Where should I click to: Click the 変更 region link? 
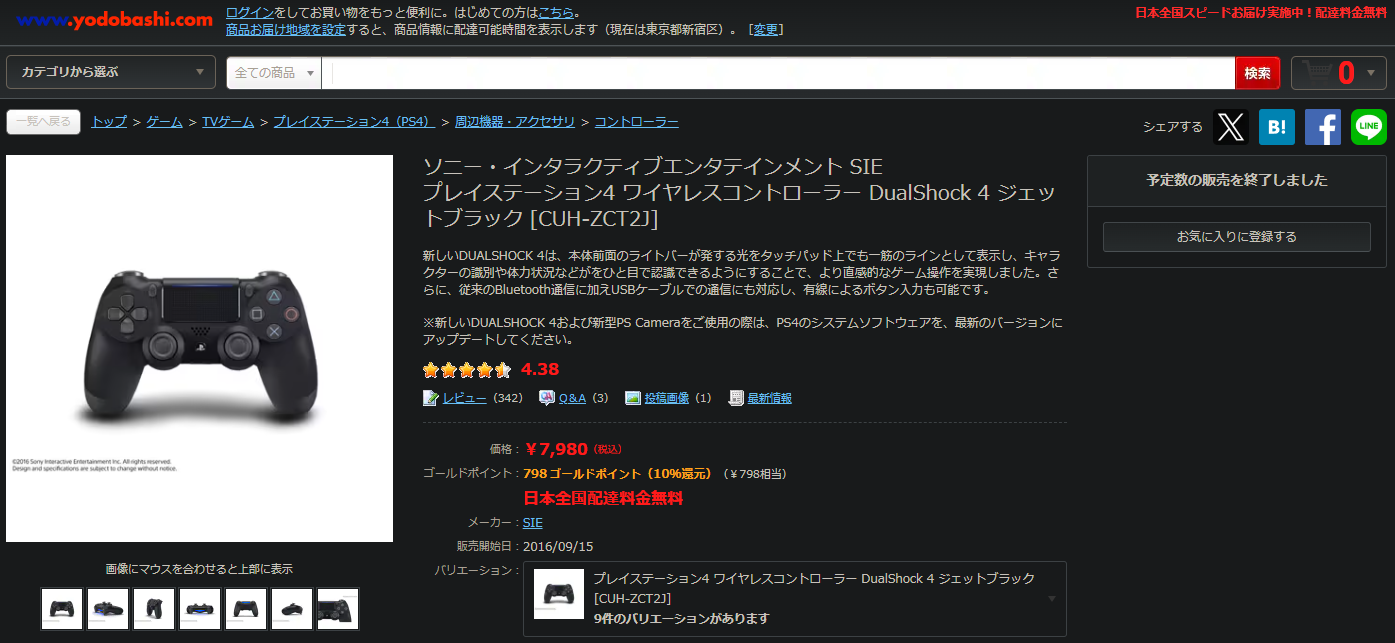766,29
